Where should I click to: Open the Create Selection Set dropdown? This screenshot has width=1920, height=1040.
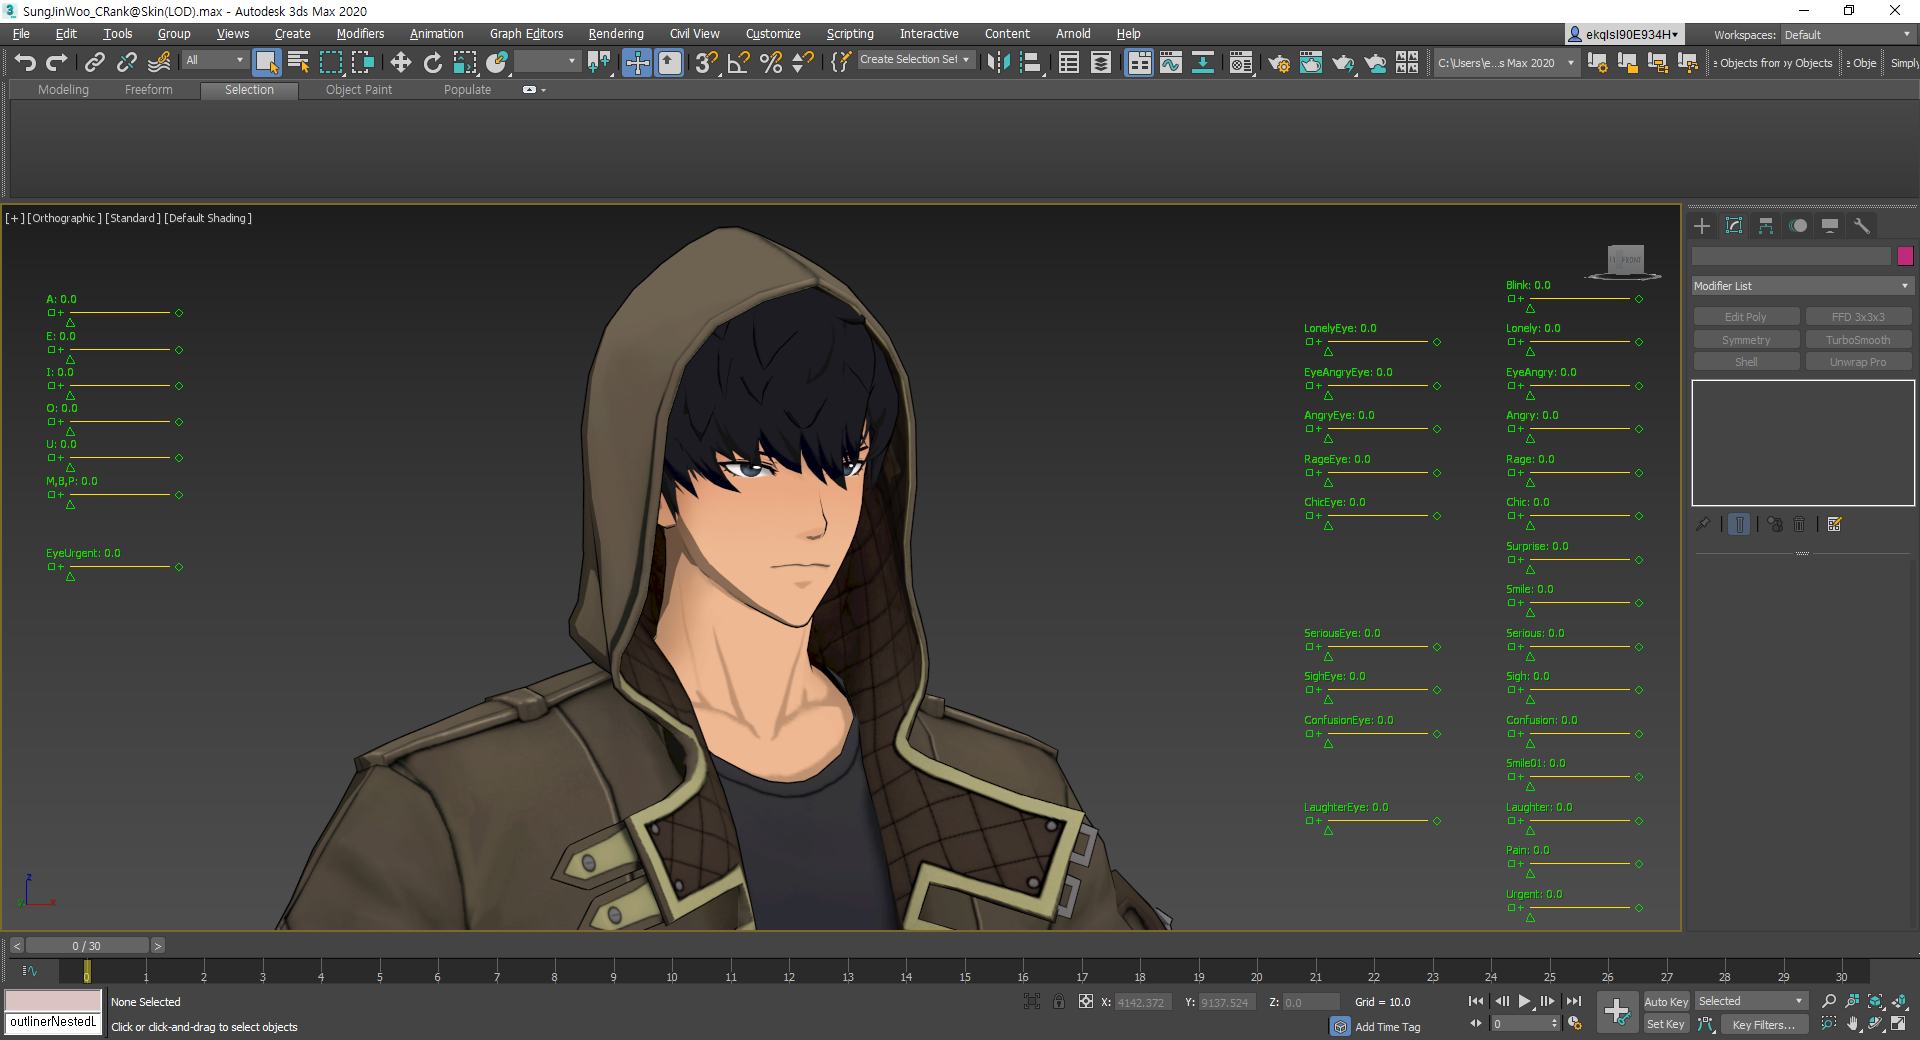click(916, 60)
